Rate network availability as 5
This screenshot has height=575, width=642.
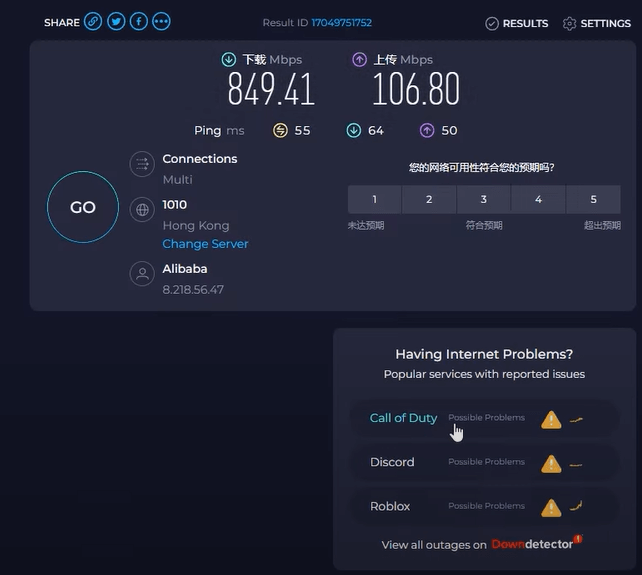pyautogui.click(x=593, y=199)
